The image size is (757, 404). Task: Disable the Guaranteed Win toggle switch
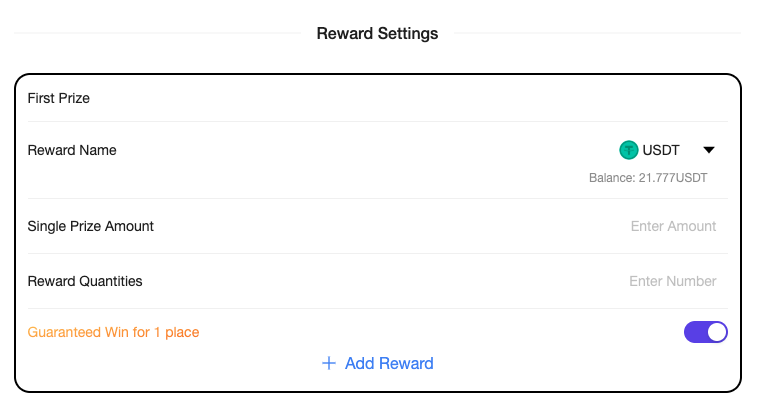pos(706,332)
